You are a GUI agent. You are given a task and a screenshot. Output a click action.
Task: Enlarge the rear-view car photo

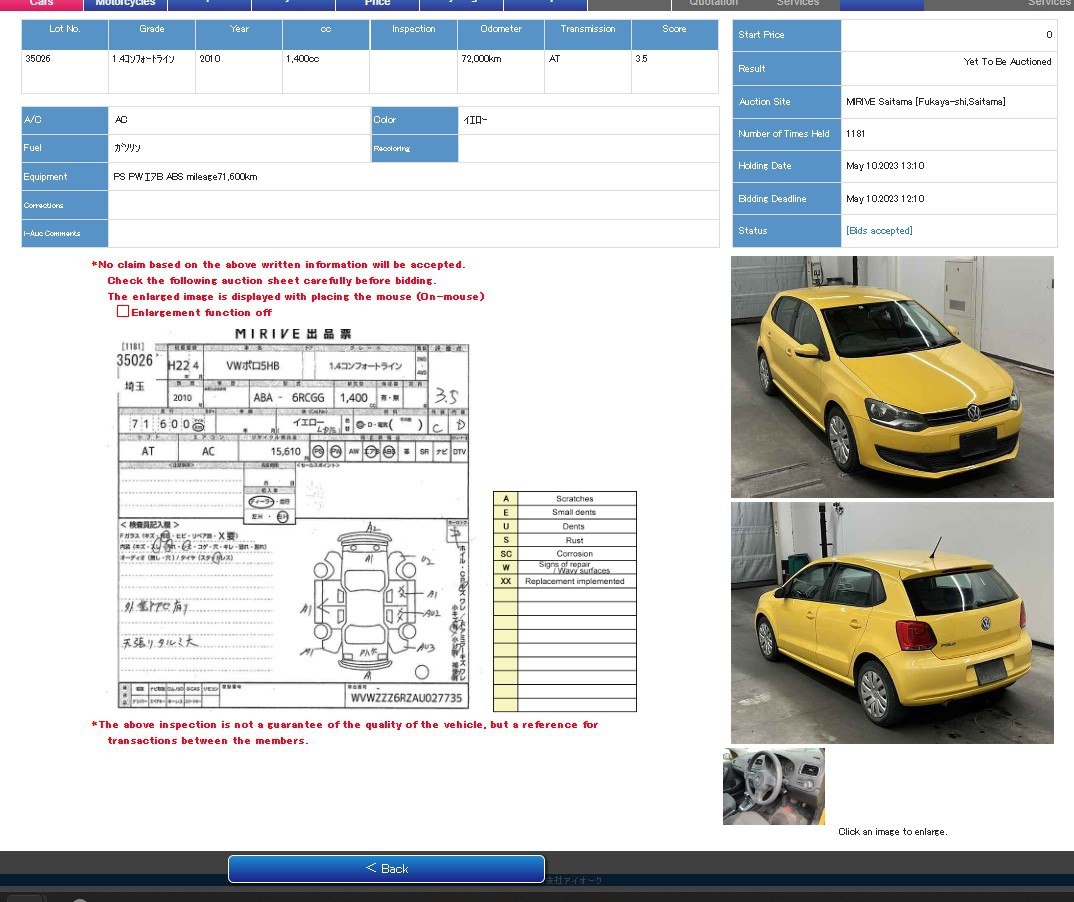click(891, 620)
